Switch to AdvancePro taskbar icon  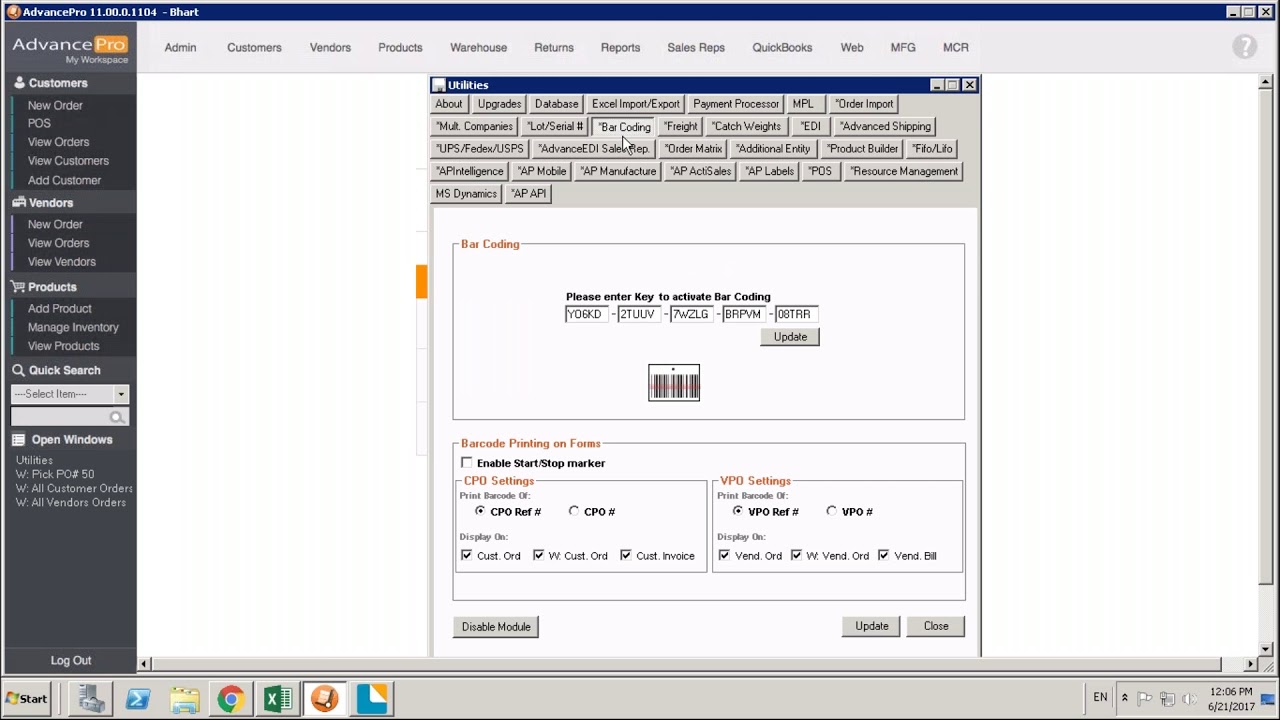(324, 698)
